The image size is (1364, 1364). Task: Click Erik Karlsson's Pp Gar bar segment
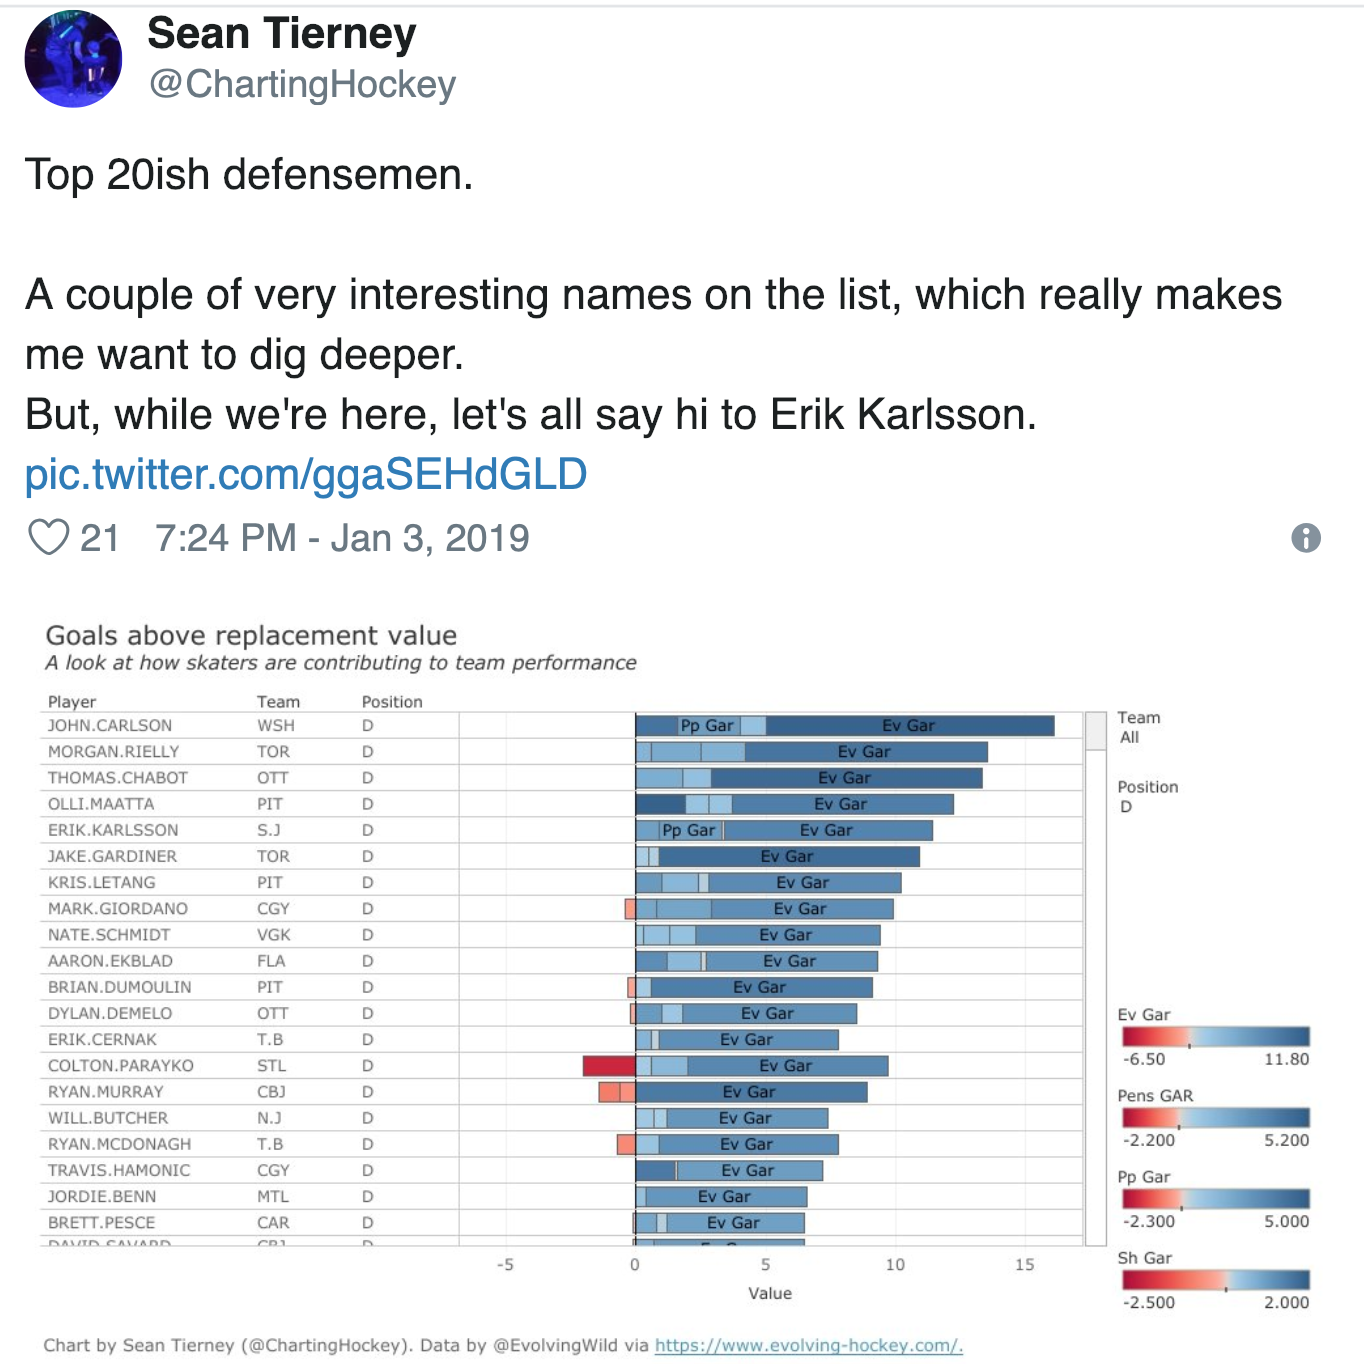click(688, 830)
